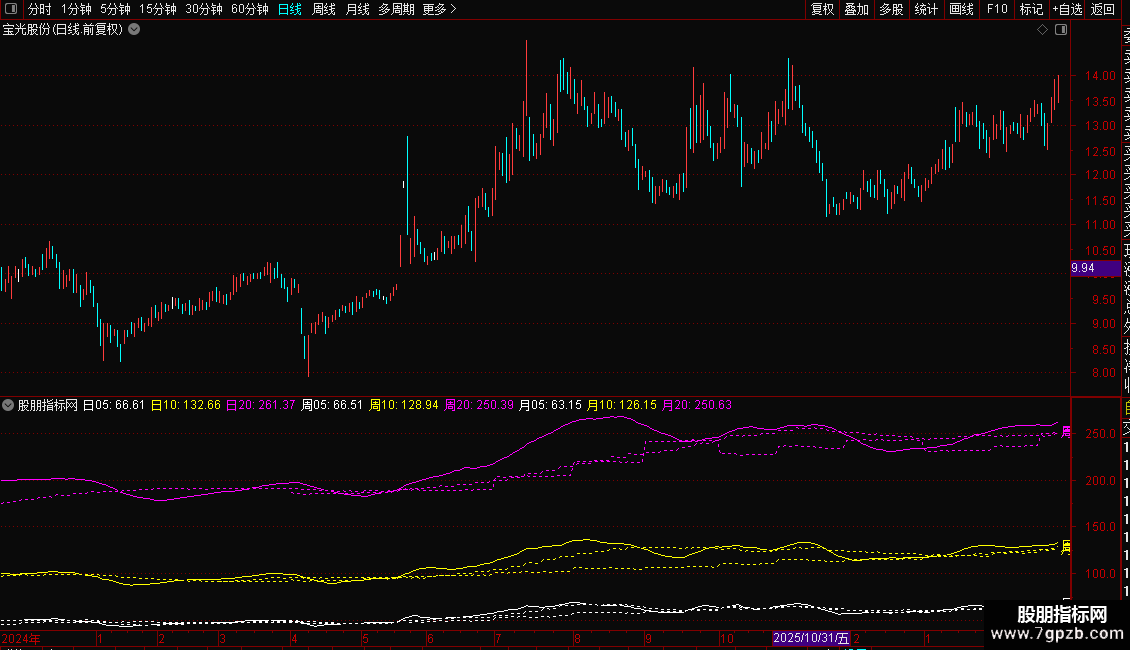This screenshot has height=650, width=1130.
Task: Open the 统计 statistics tool
Action: [926, 9]
